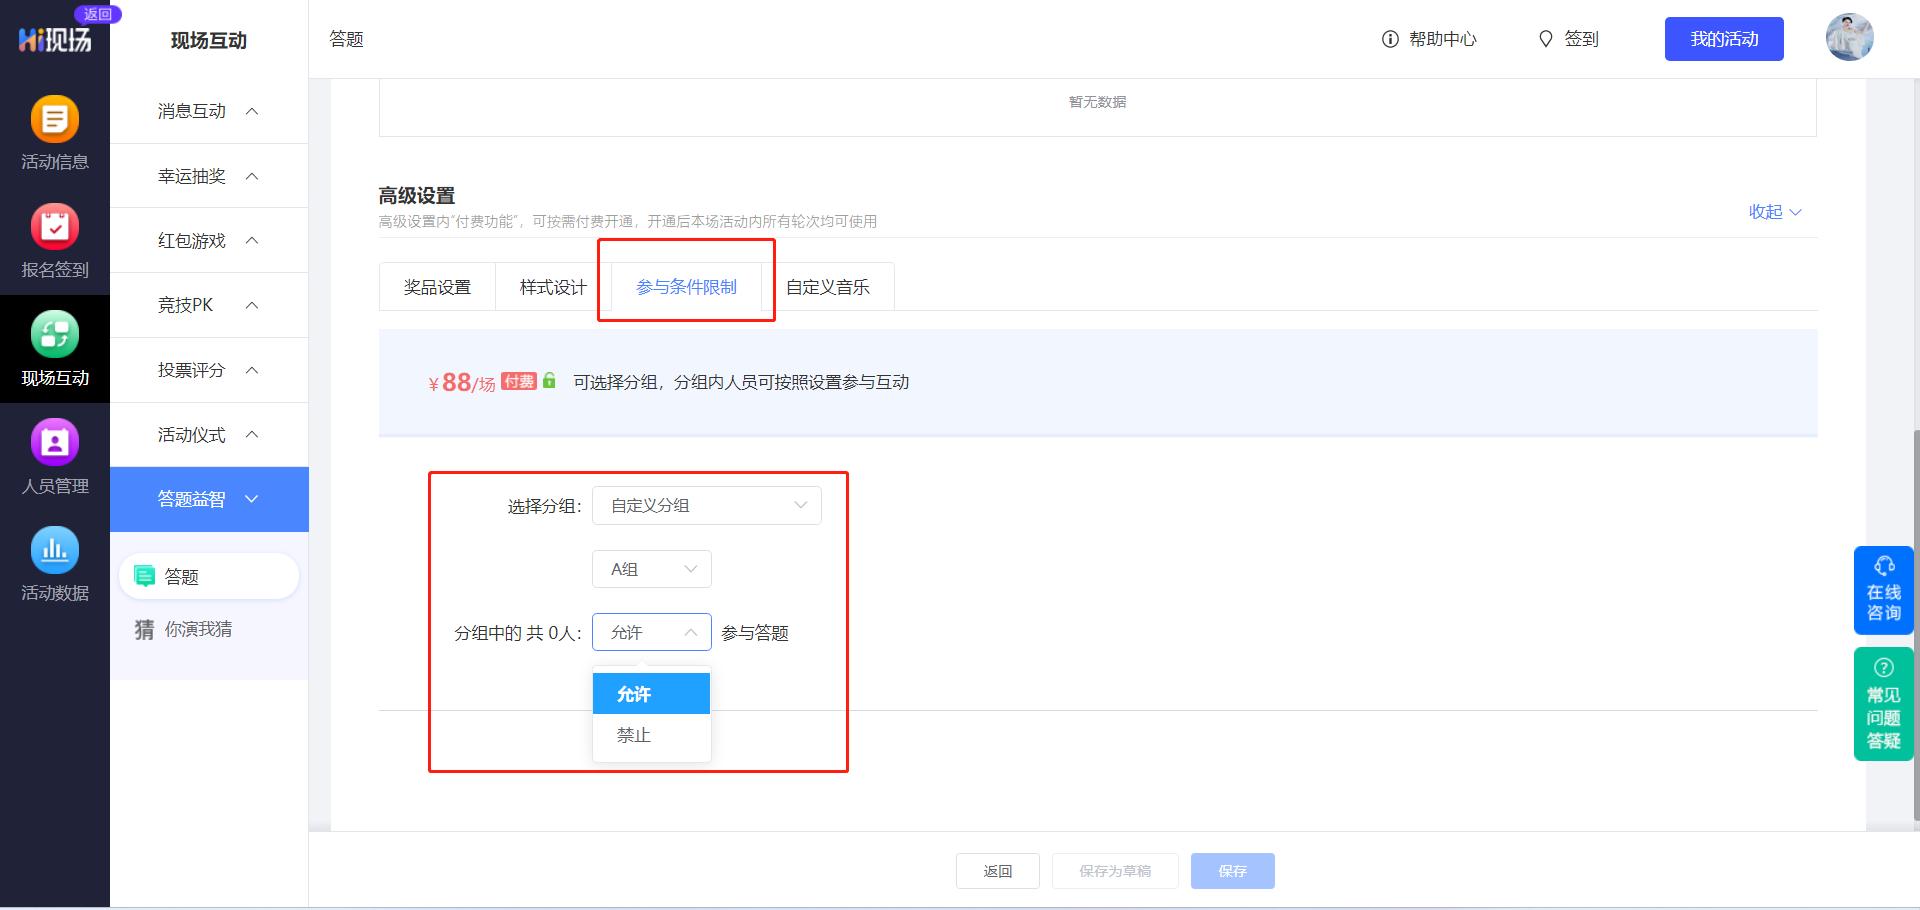Click the 签到 location pin icon
This screenshot has height=910, width=1920.
(x=1546, y=39)
